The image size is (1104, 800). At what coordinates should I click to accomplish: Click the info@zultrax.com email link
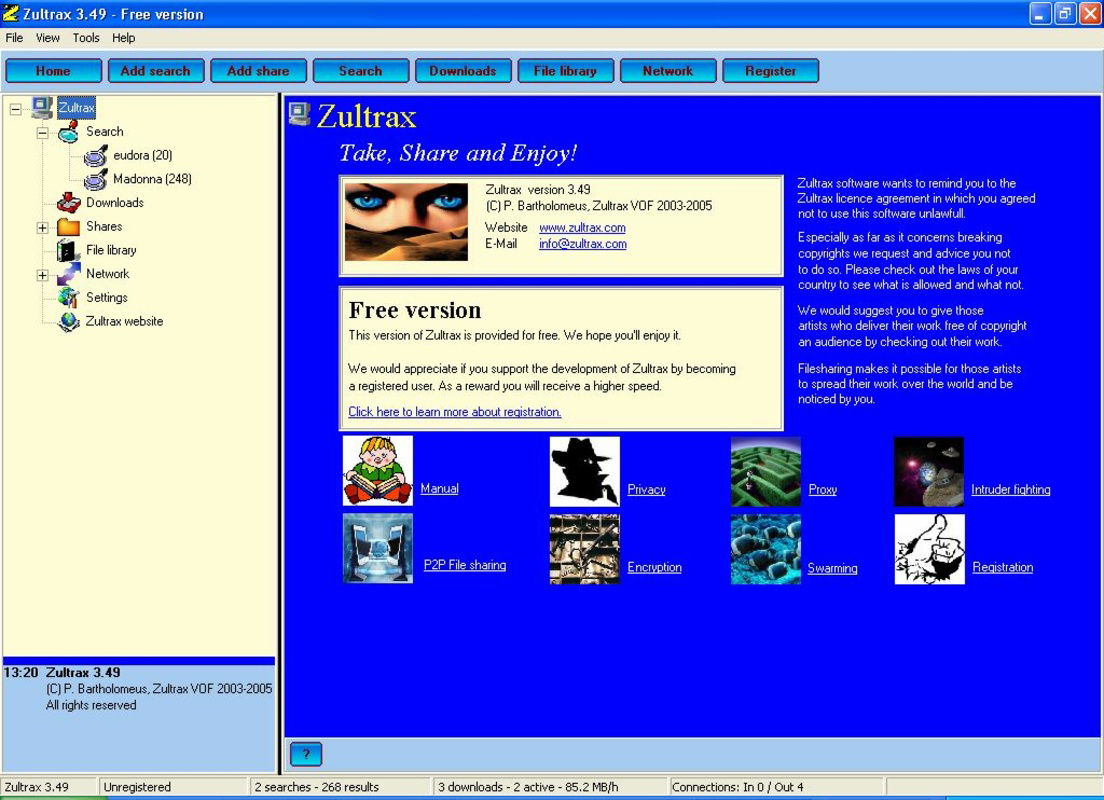click(582, 244)
